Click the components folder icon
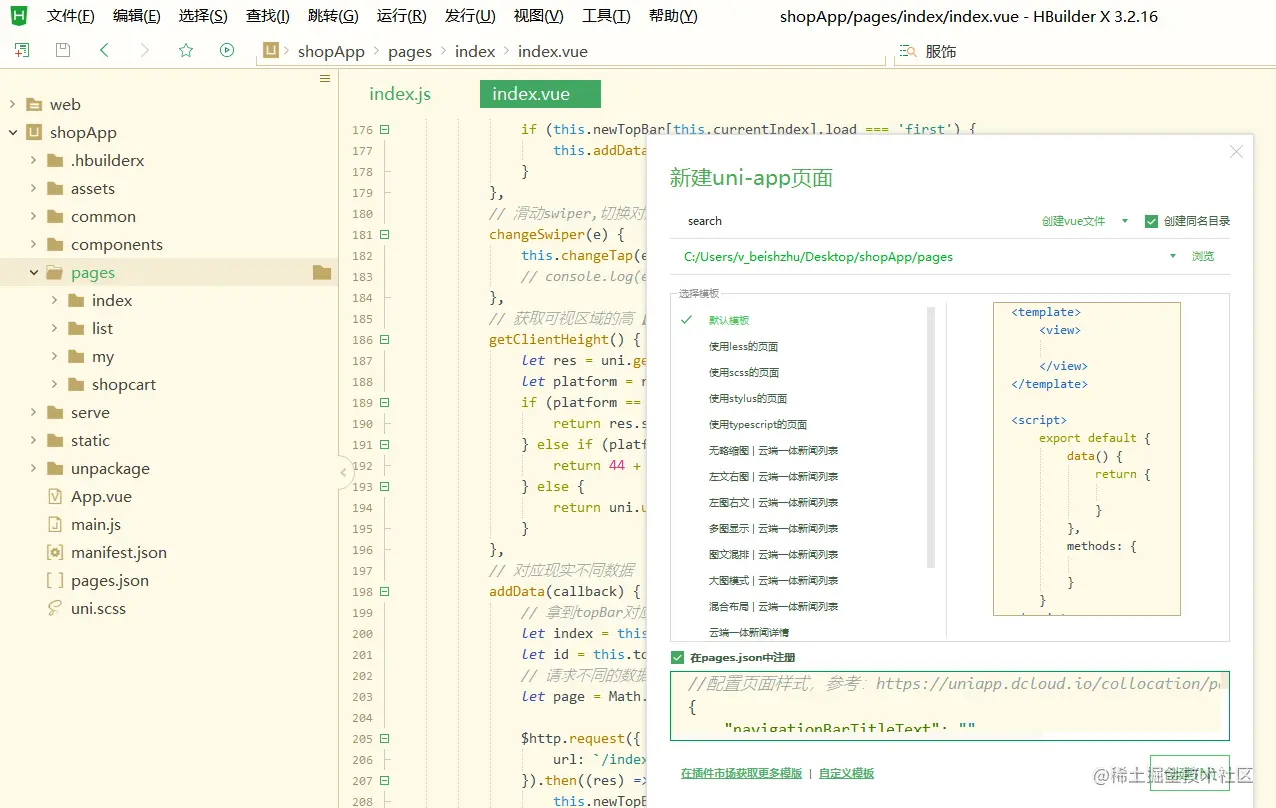 [55, 244]
